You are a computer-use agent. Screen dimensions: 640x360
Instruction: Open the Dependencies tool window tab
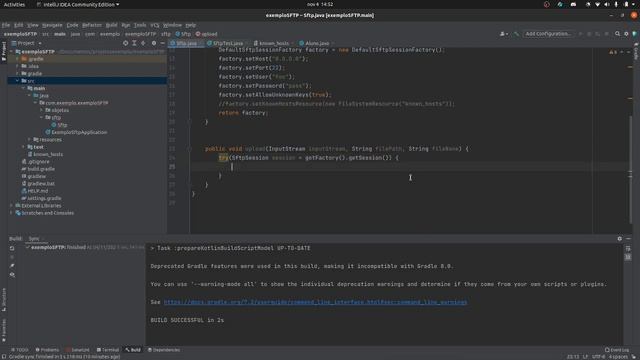164,350
